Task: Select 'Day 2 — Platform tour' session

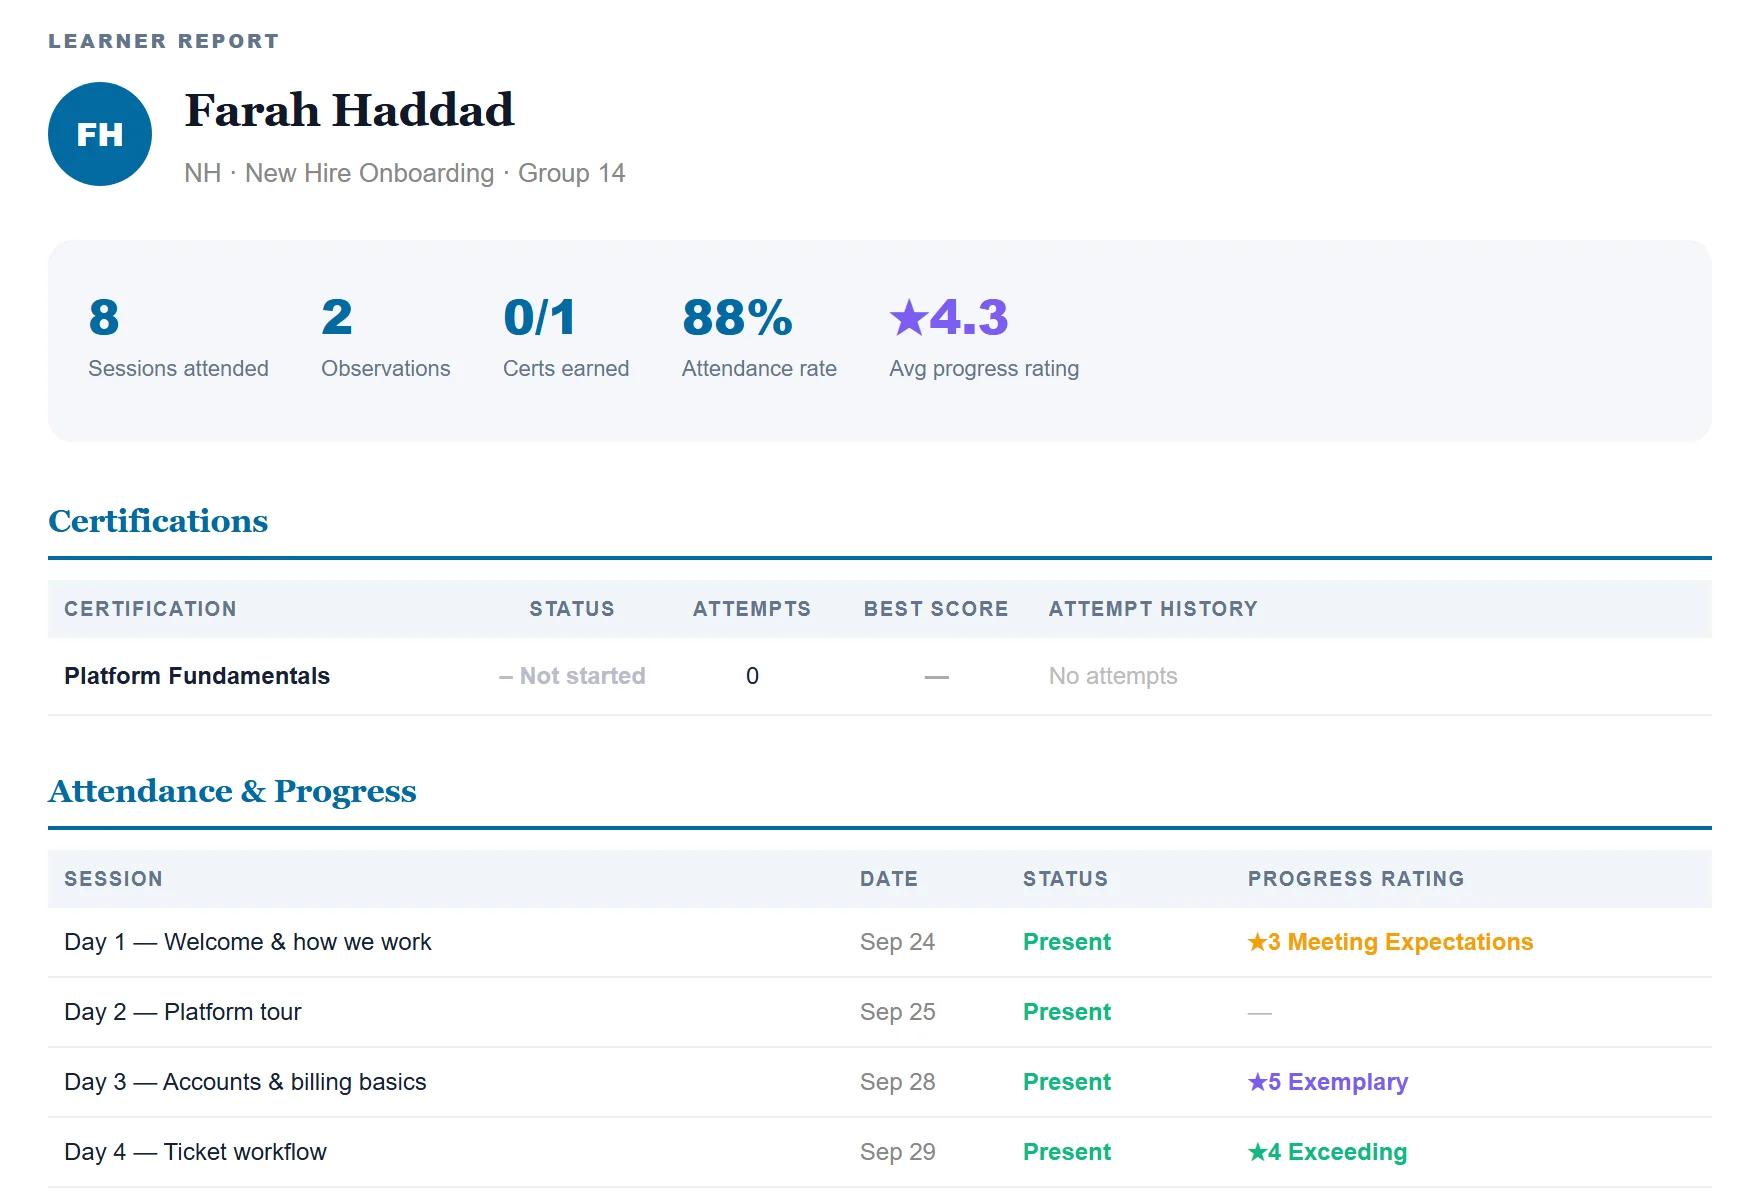Action: [x=183, y=1012]
